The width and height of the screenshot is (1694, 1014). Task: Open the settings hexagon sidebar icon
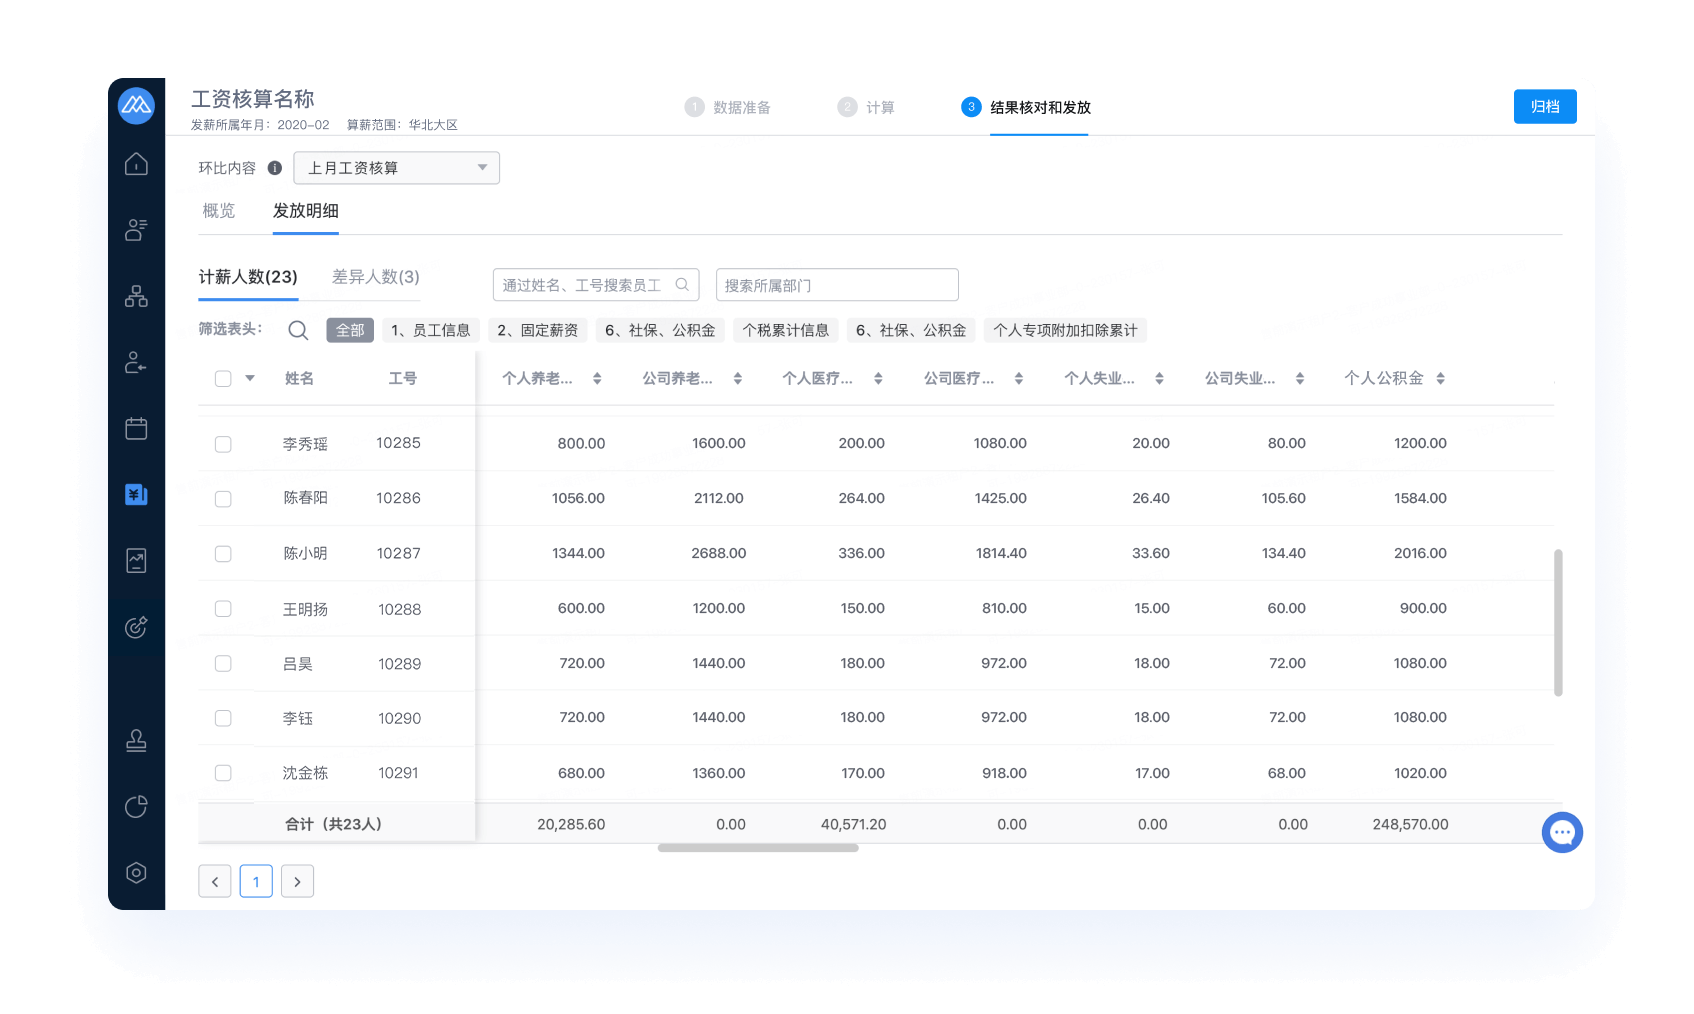[x=136, y=872]
